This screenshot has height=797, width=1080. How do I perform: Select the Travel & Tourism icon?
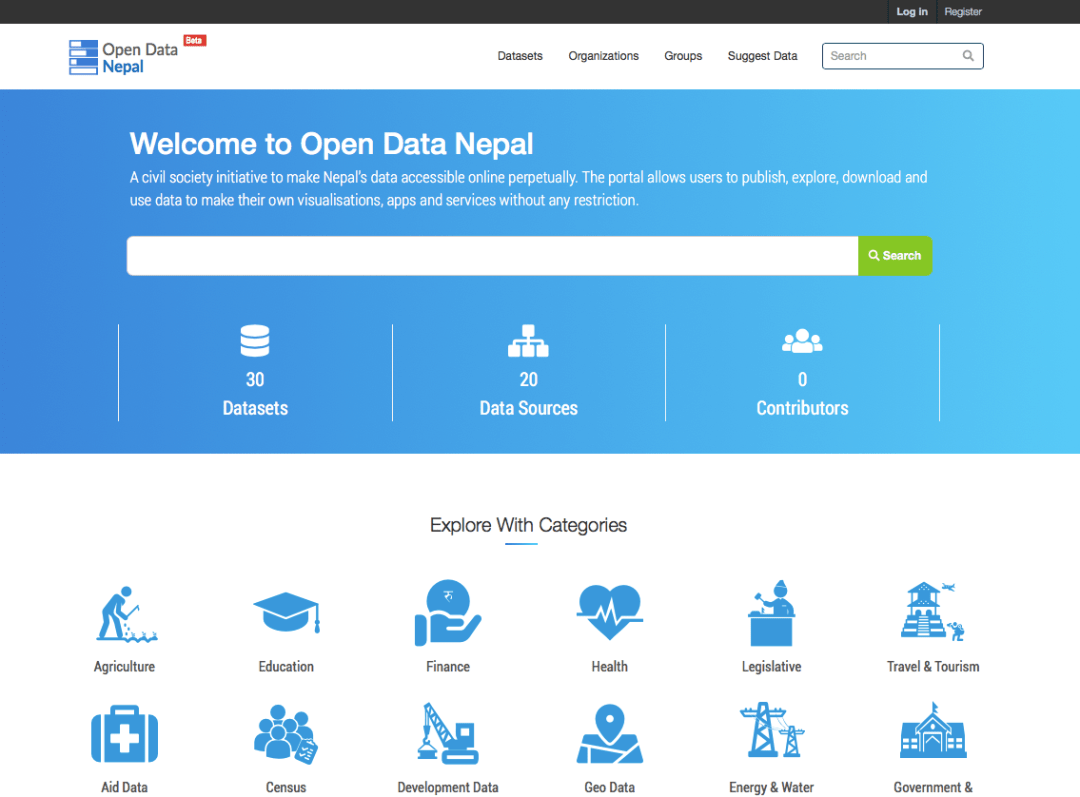[x=932, y=612]
